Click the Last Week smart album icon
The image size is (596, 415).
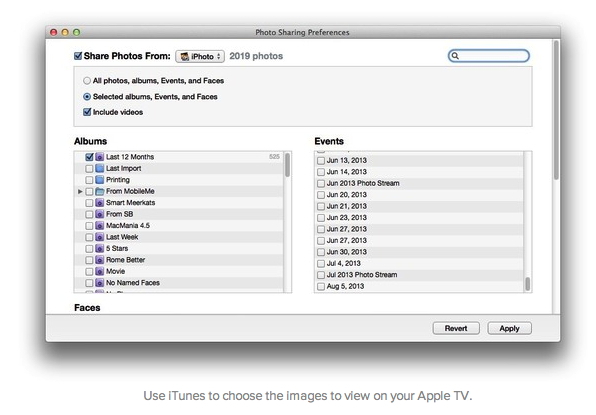coord(99,237)
